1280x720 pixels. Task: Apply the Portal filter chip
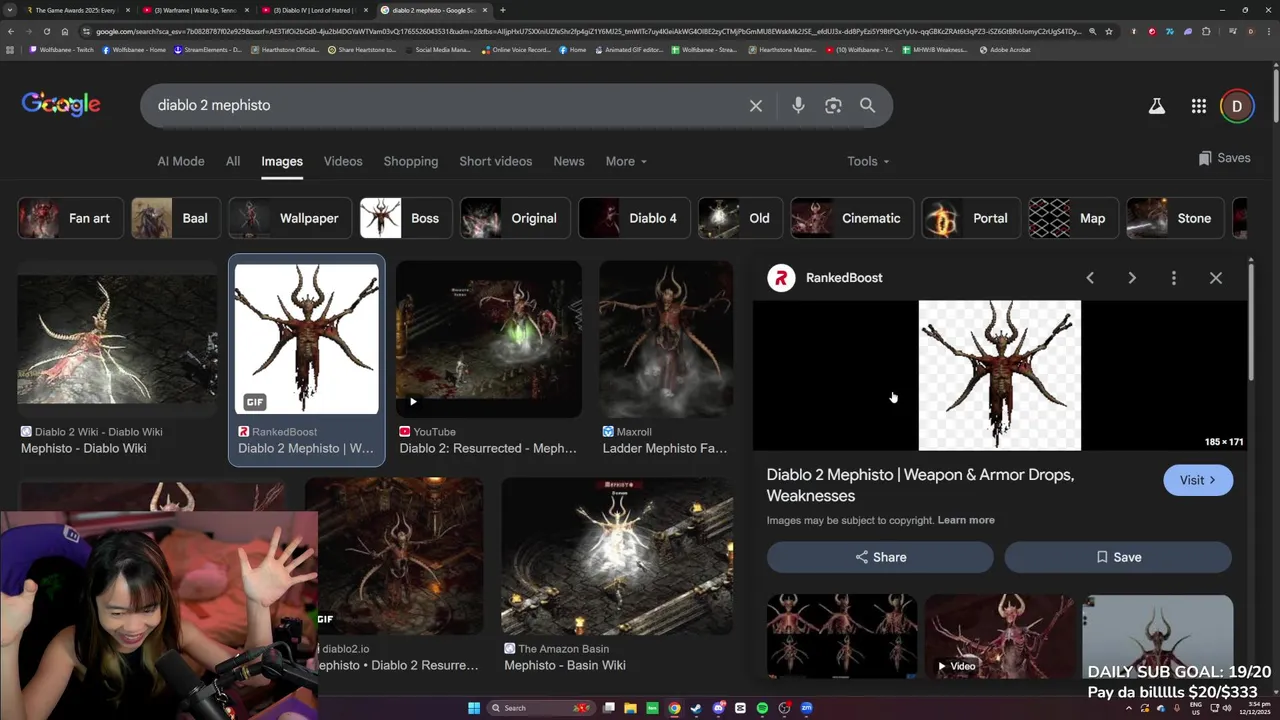pos(971,218)
